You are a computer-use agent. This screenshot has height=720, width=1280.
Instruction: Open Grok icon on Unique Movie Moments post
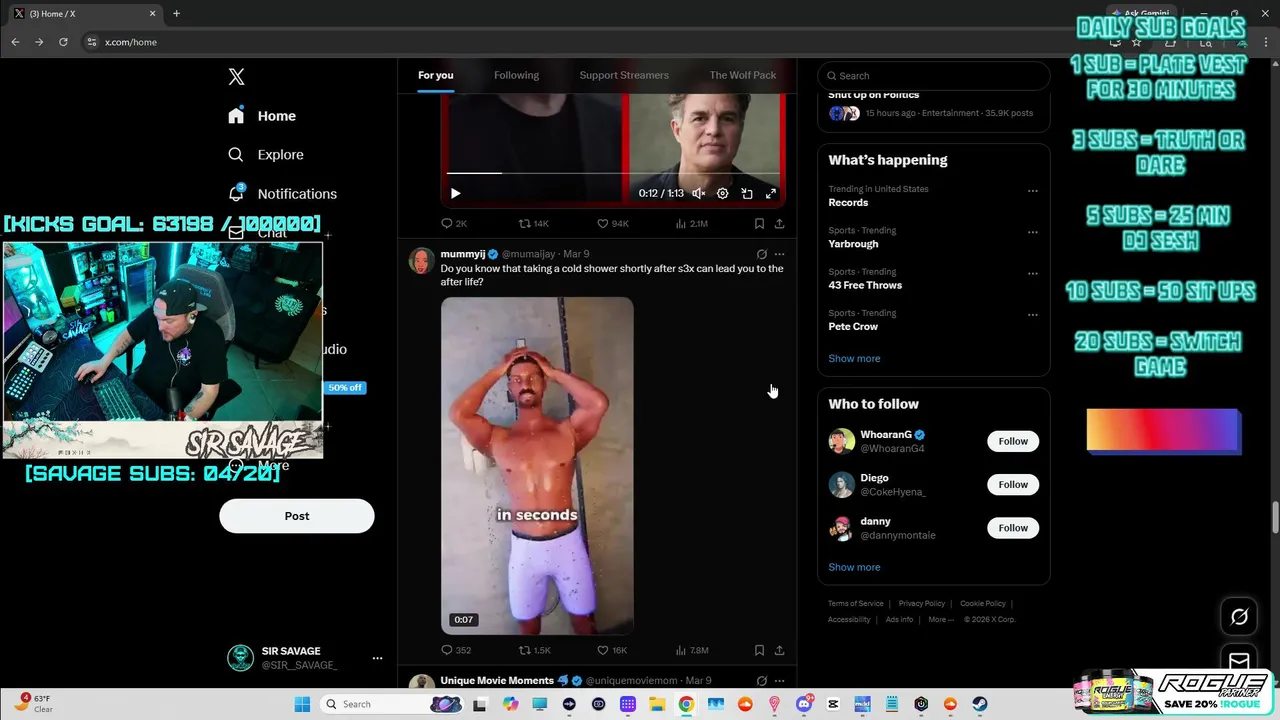tap(762, 681)
